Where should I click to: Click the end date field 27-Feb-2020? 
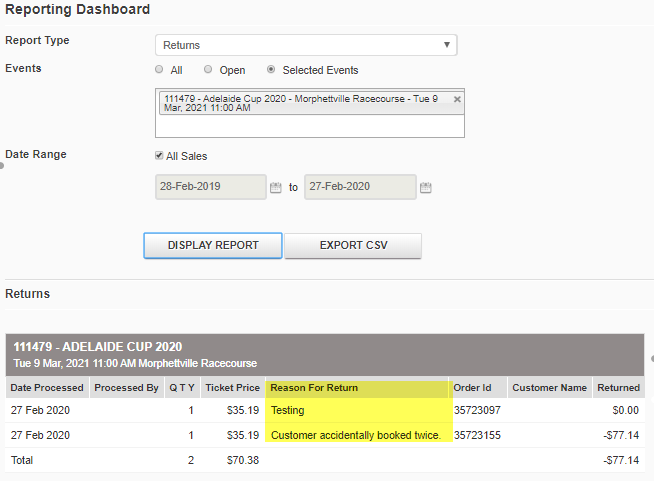click(360, 186)
